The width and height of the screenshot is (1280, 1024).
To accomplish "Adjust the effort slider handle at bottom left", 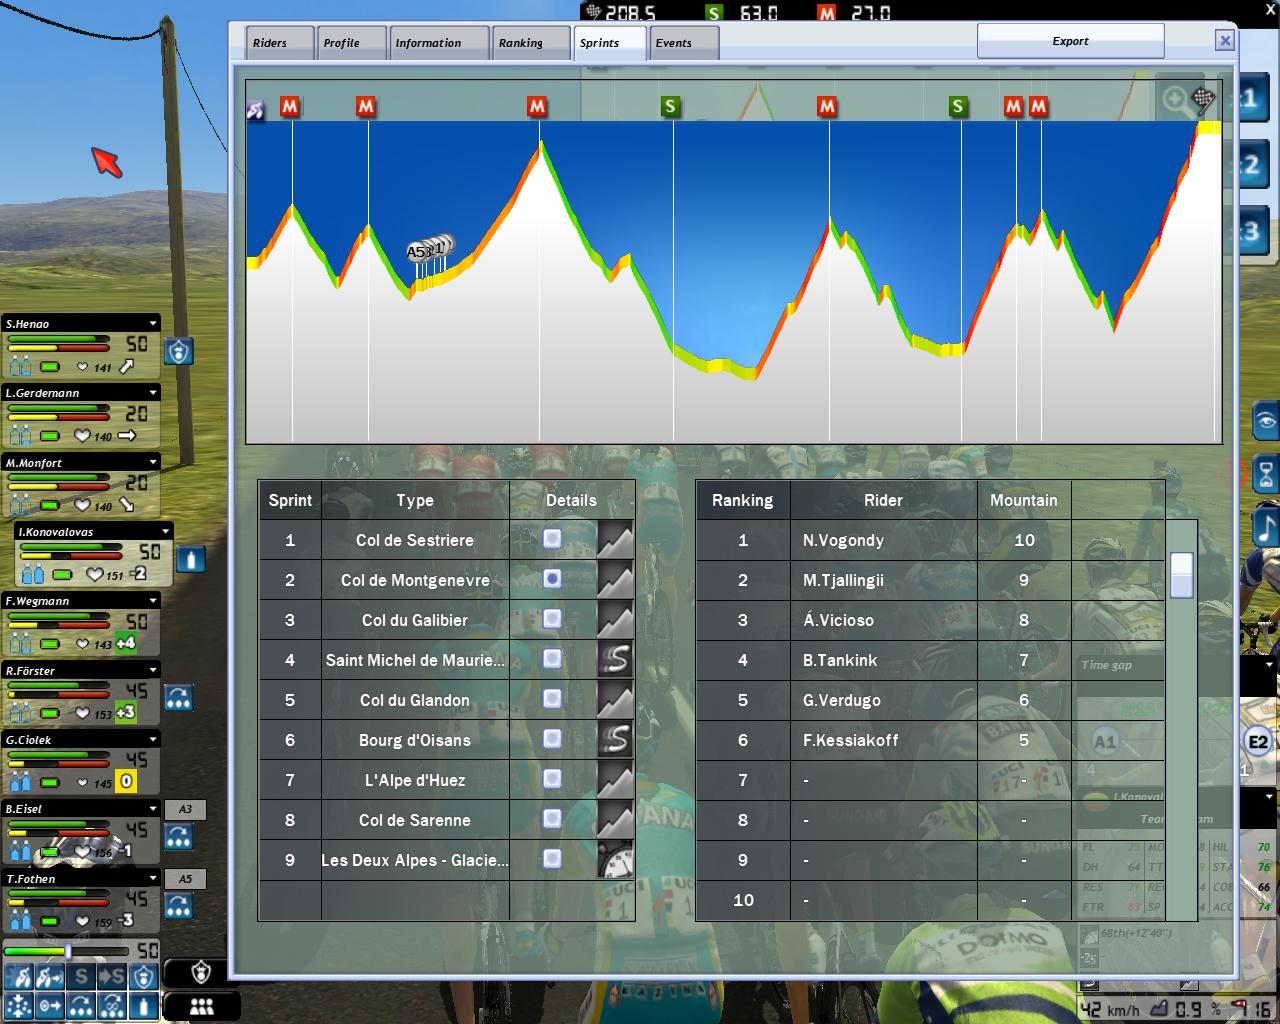I will pos(68,950).
